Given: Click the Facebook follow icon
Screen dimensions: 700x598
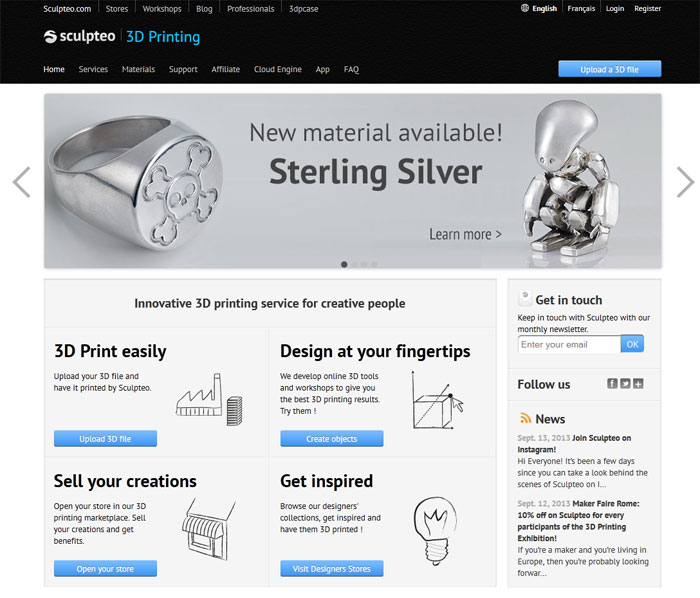Looking at the screenshot, I should [612, 384].
